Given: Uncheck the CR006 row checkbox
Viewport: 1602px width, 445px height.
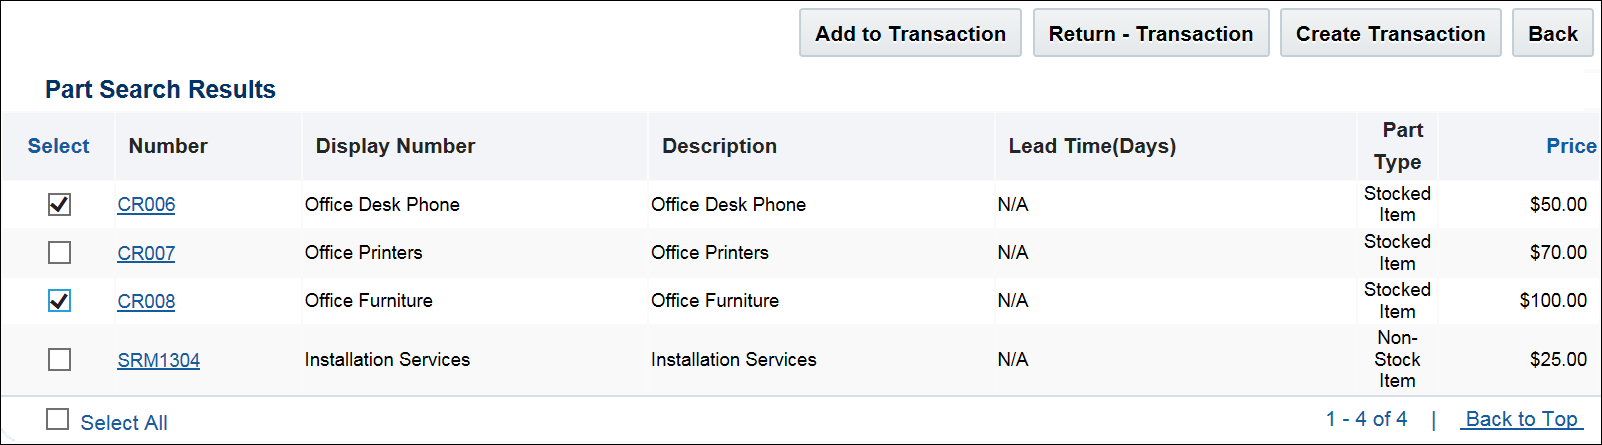Looking at the screenshot, I should pyautogui.click(x=60, y=205).
